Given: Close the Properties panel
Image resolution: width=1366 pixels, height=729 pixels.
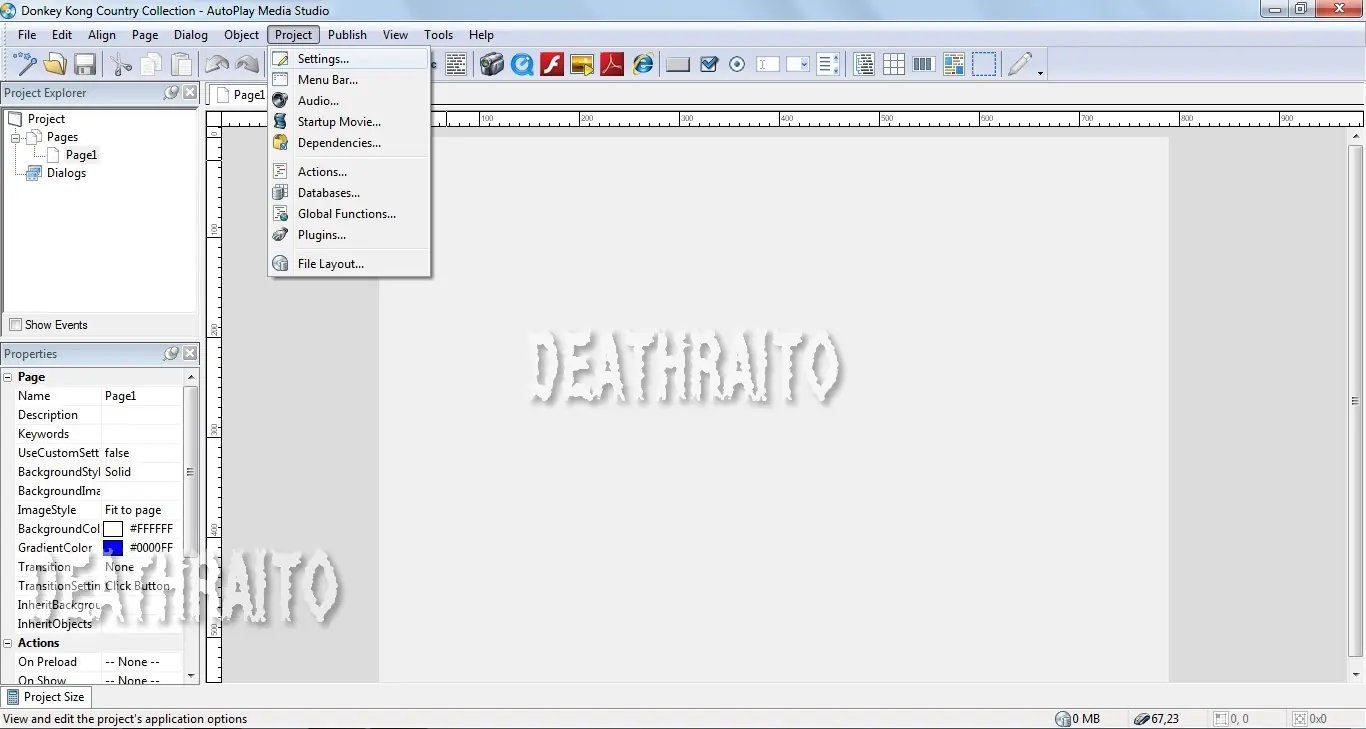Looking at the screenshot, I should tap(190, 354).
